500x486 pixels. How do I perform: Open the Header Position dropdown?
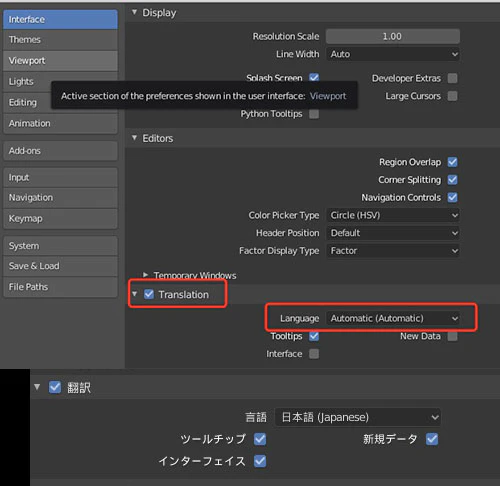click(393, 233)
